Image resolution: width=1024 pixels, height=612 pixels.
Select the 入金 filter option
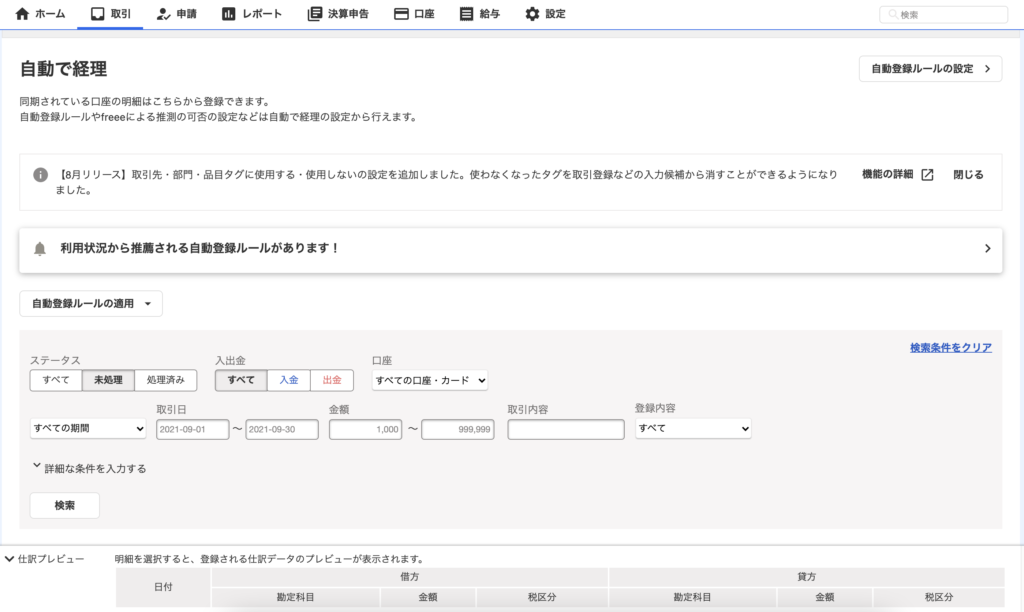(288, 380)
